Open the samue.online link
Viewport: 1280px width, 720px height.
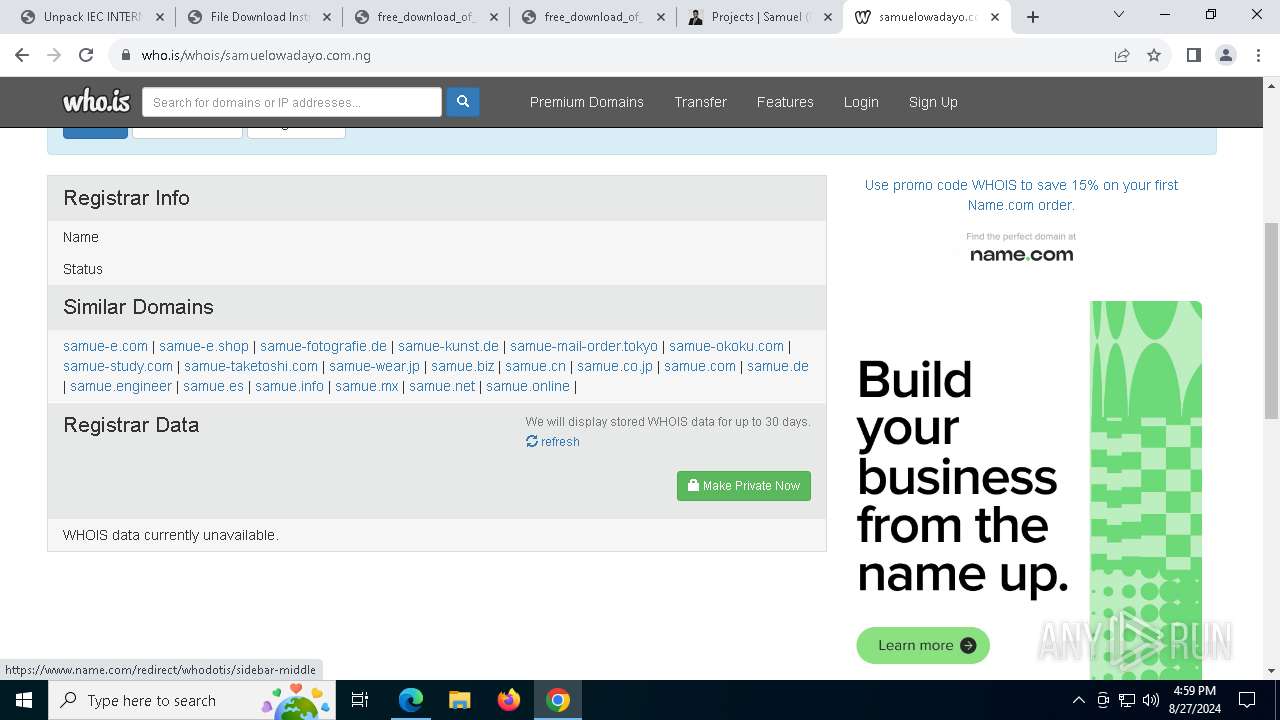[x=528, y=386]
